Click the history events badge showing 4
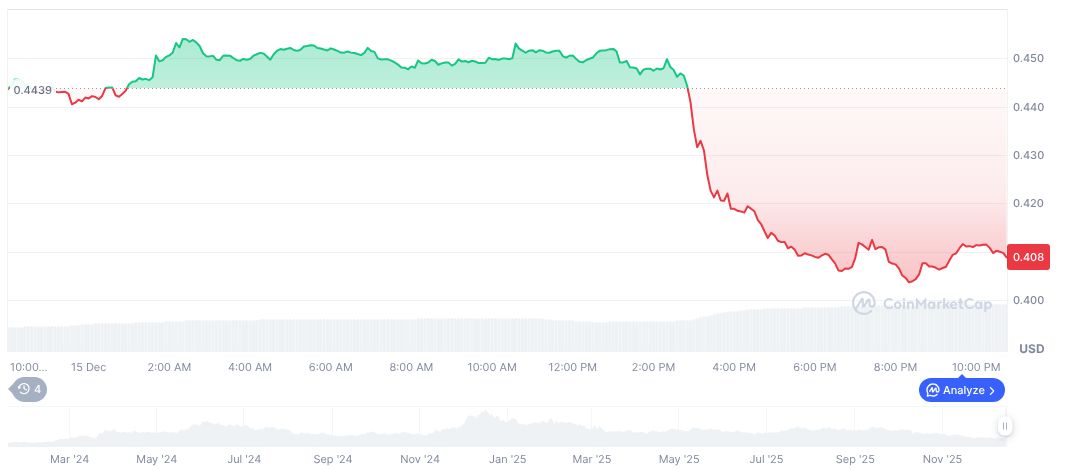This screenshot has height=470, width=1072. tap(29, 389)
